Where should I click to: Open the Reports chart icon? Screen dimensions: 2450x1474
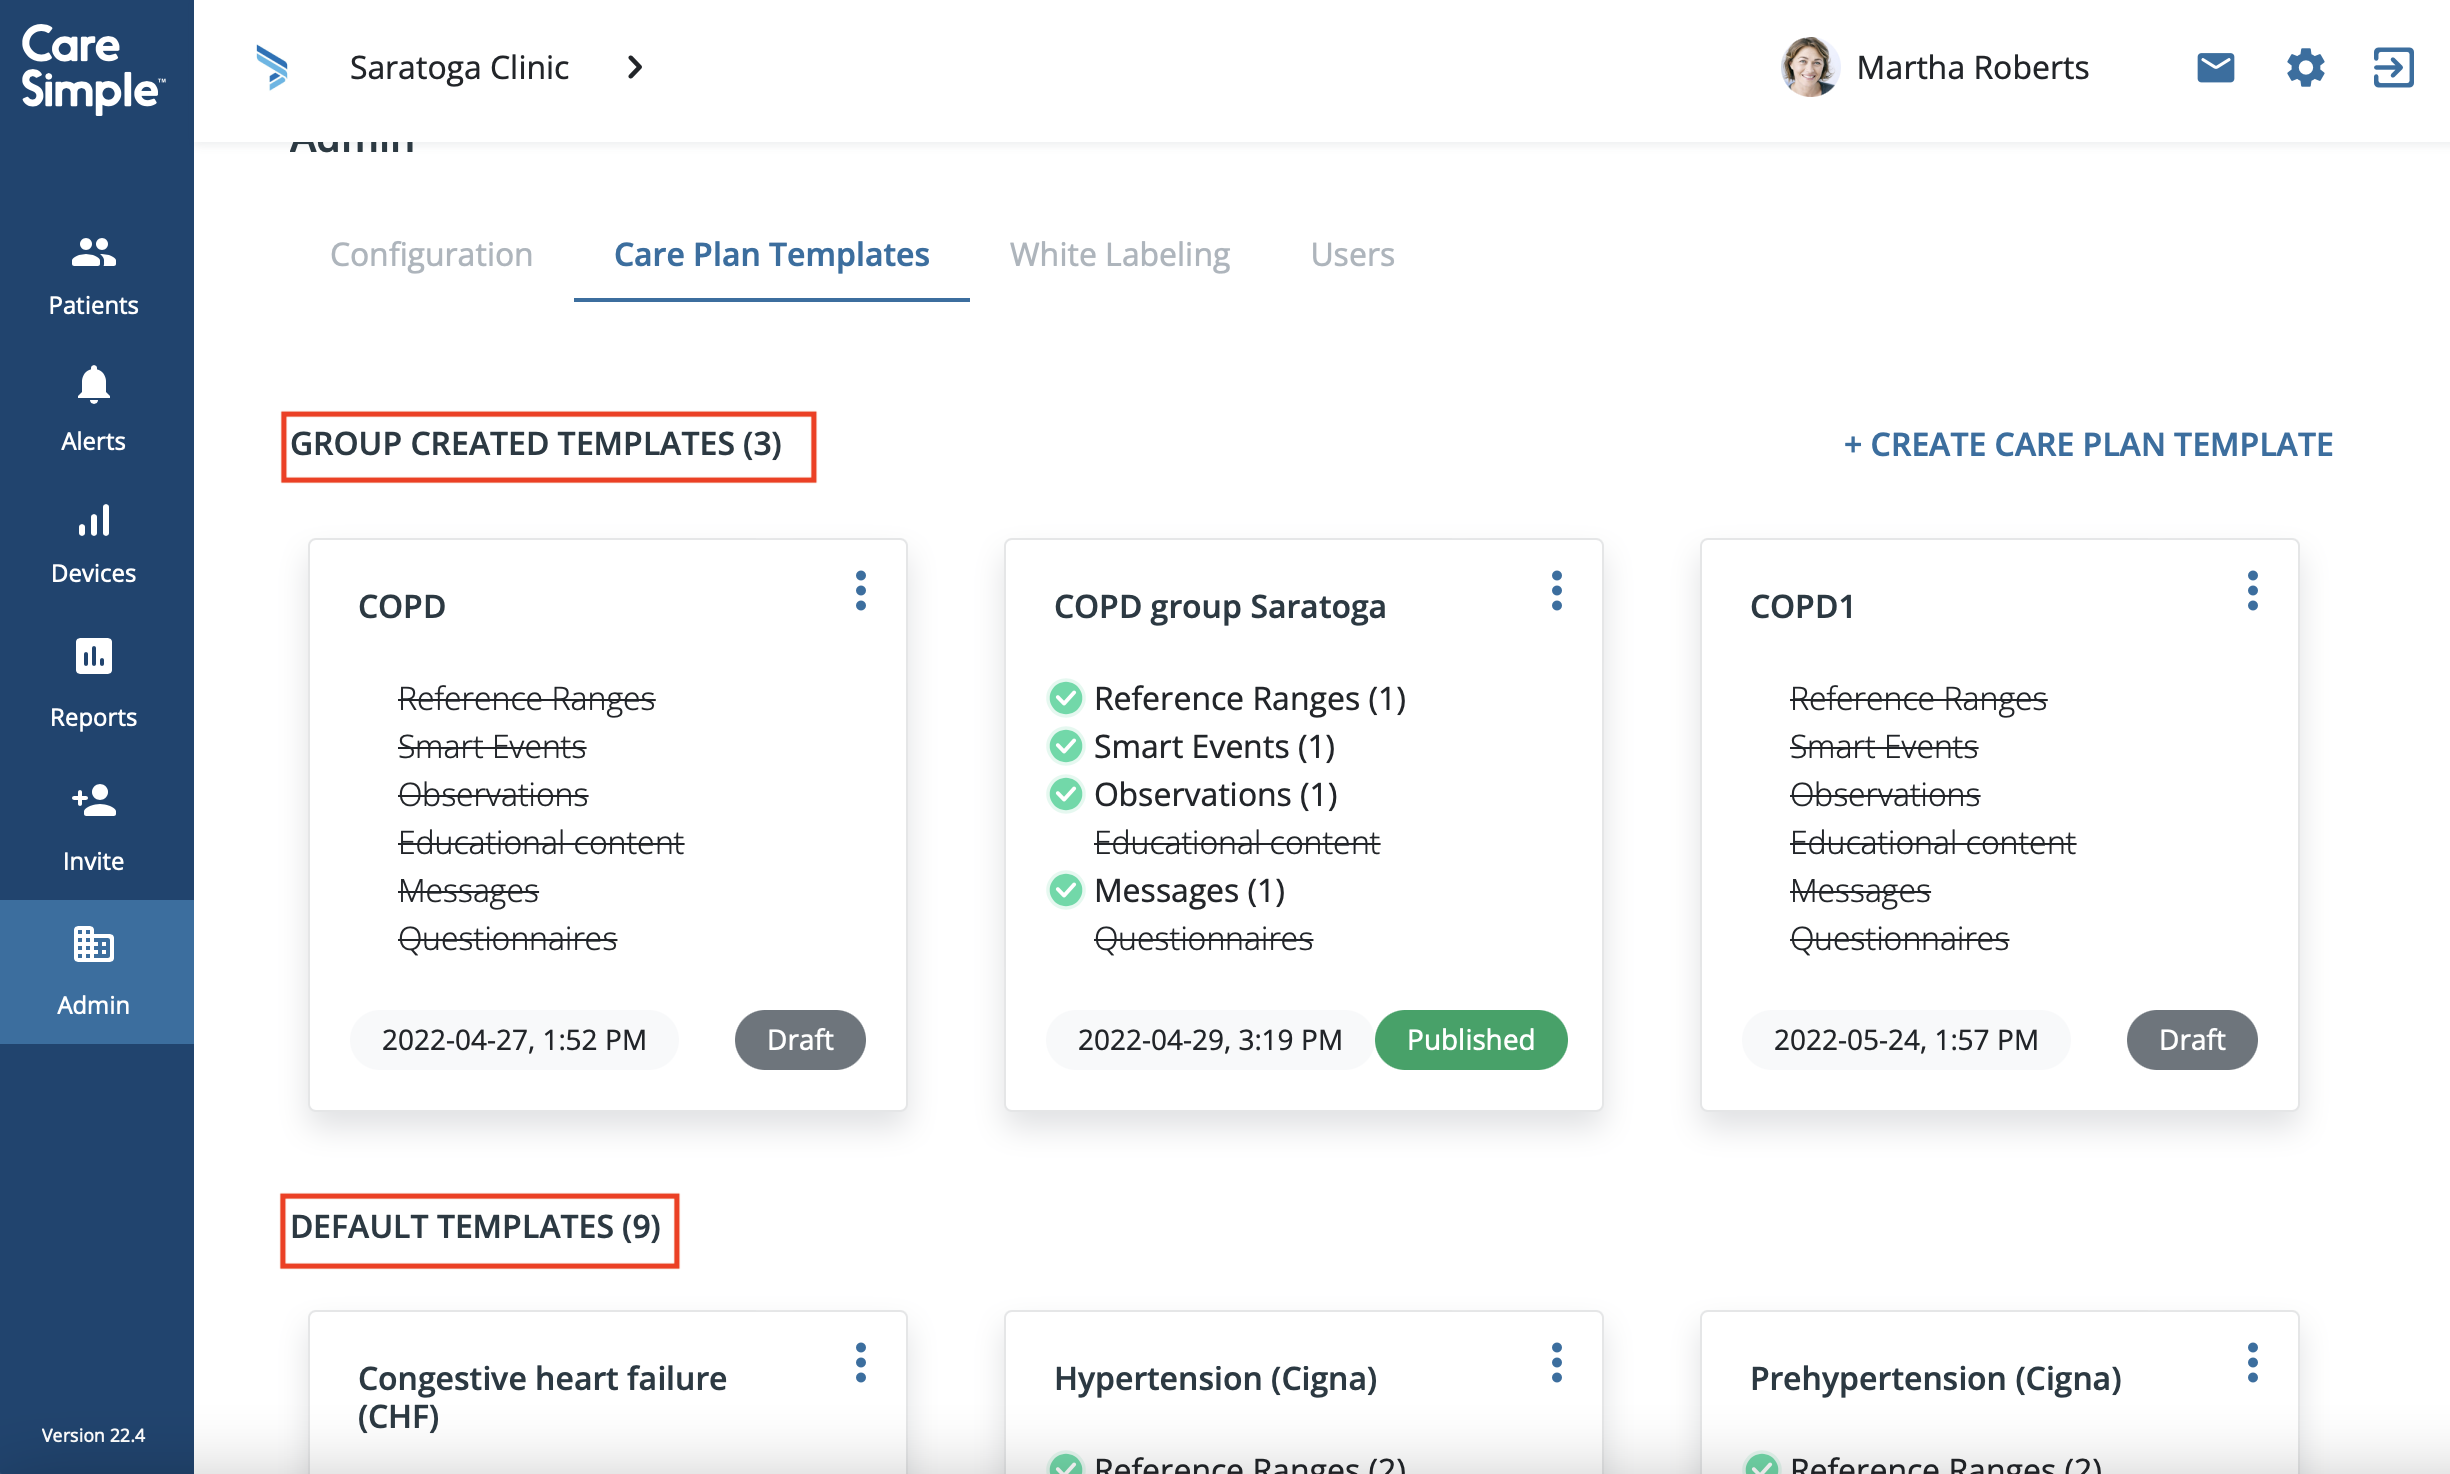click(x=93, y=657)
